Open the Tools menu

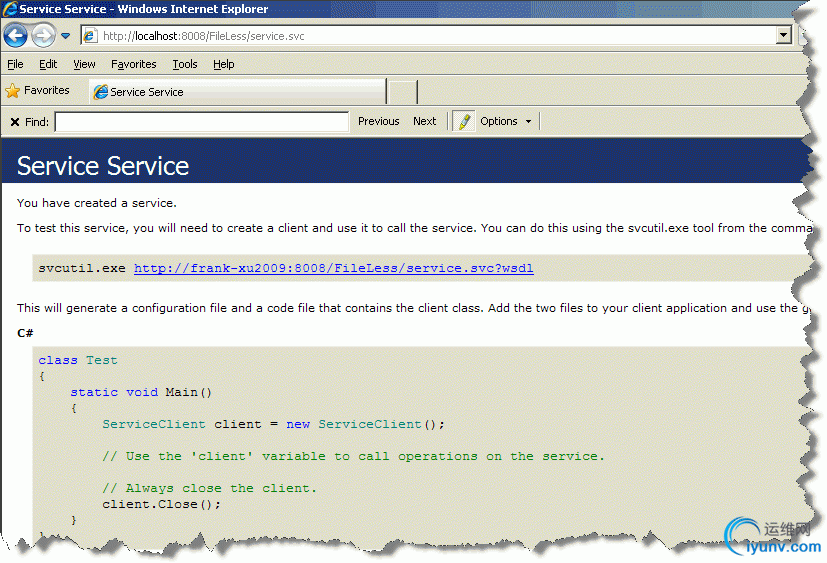(x=185, y=64)
